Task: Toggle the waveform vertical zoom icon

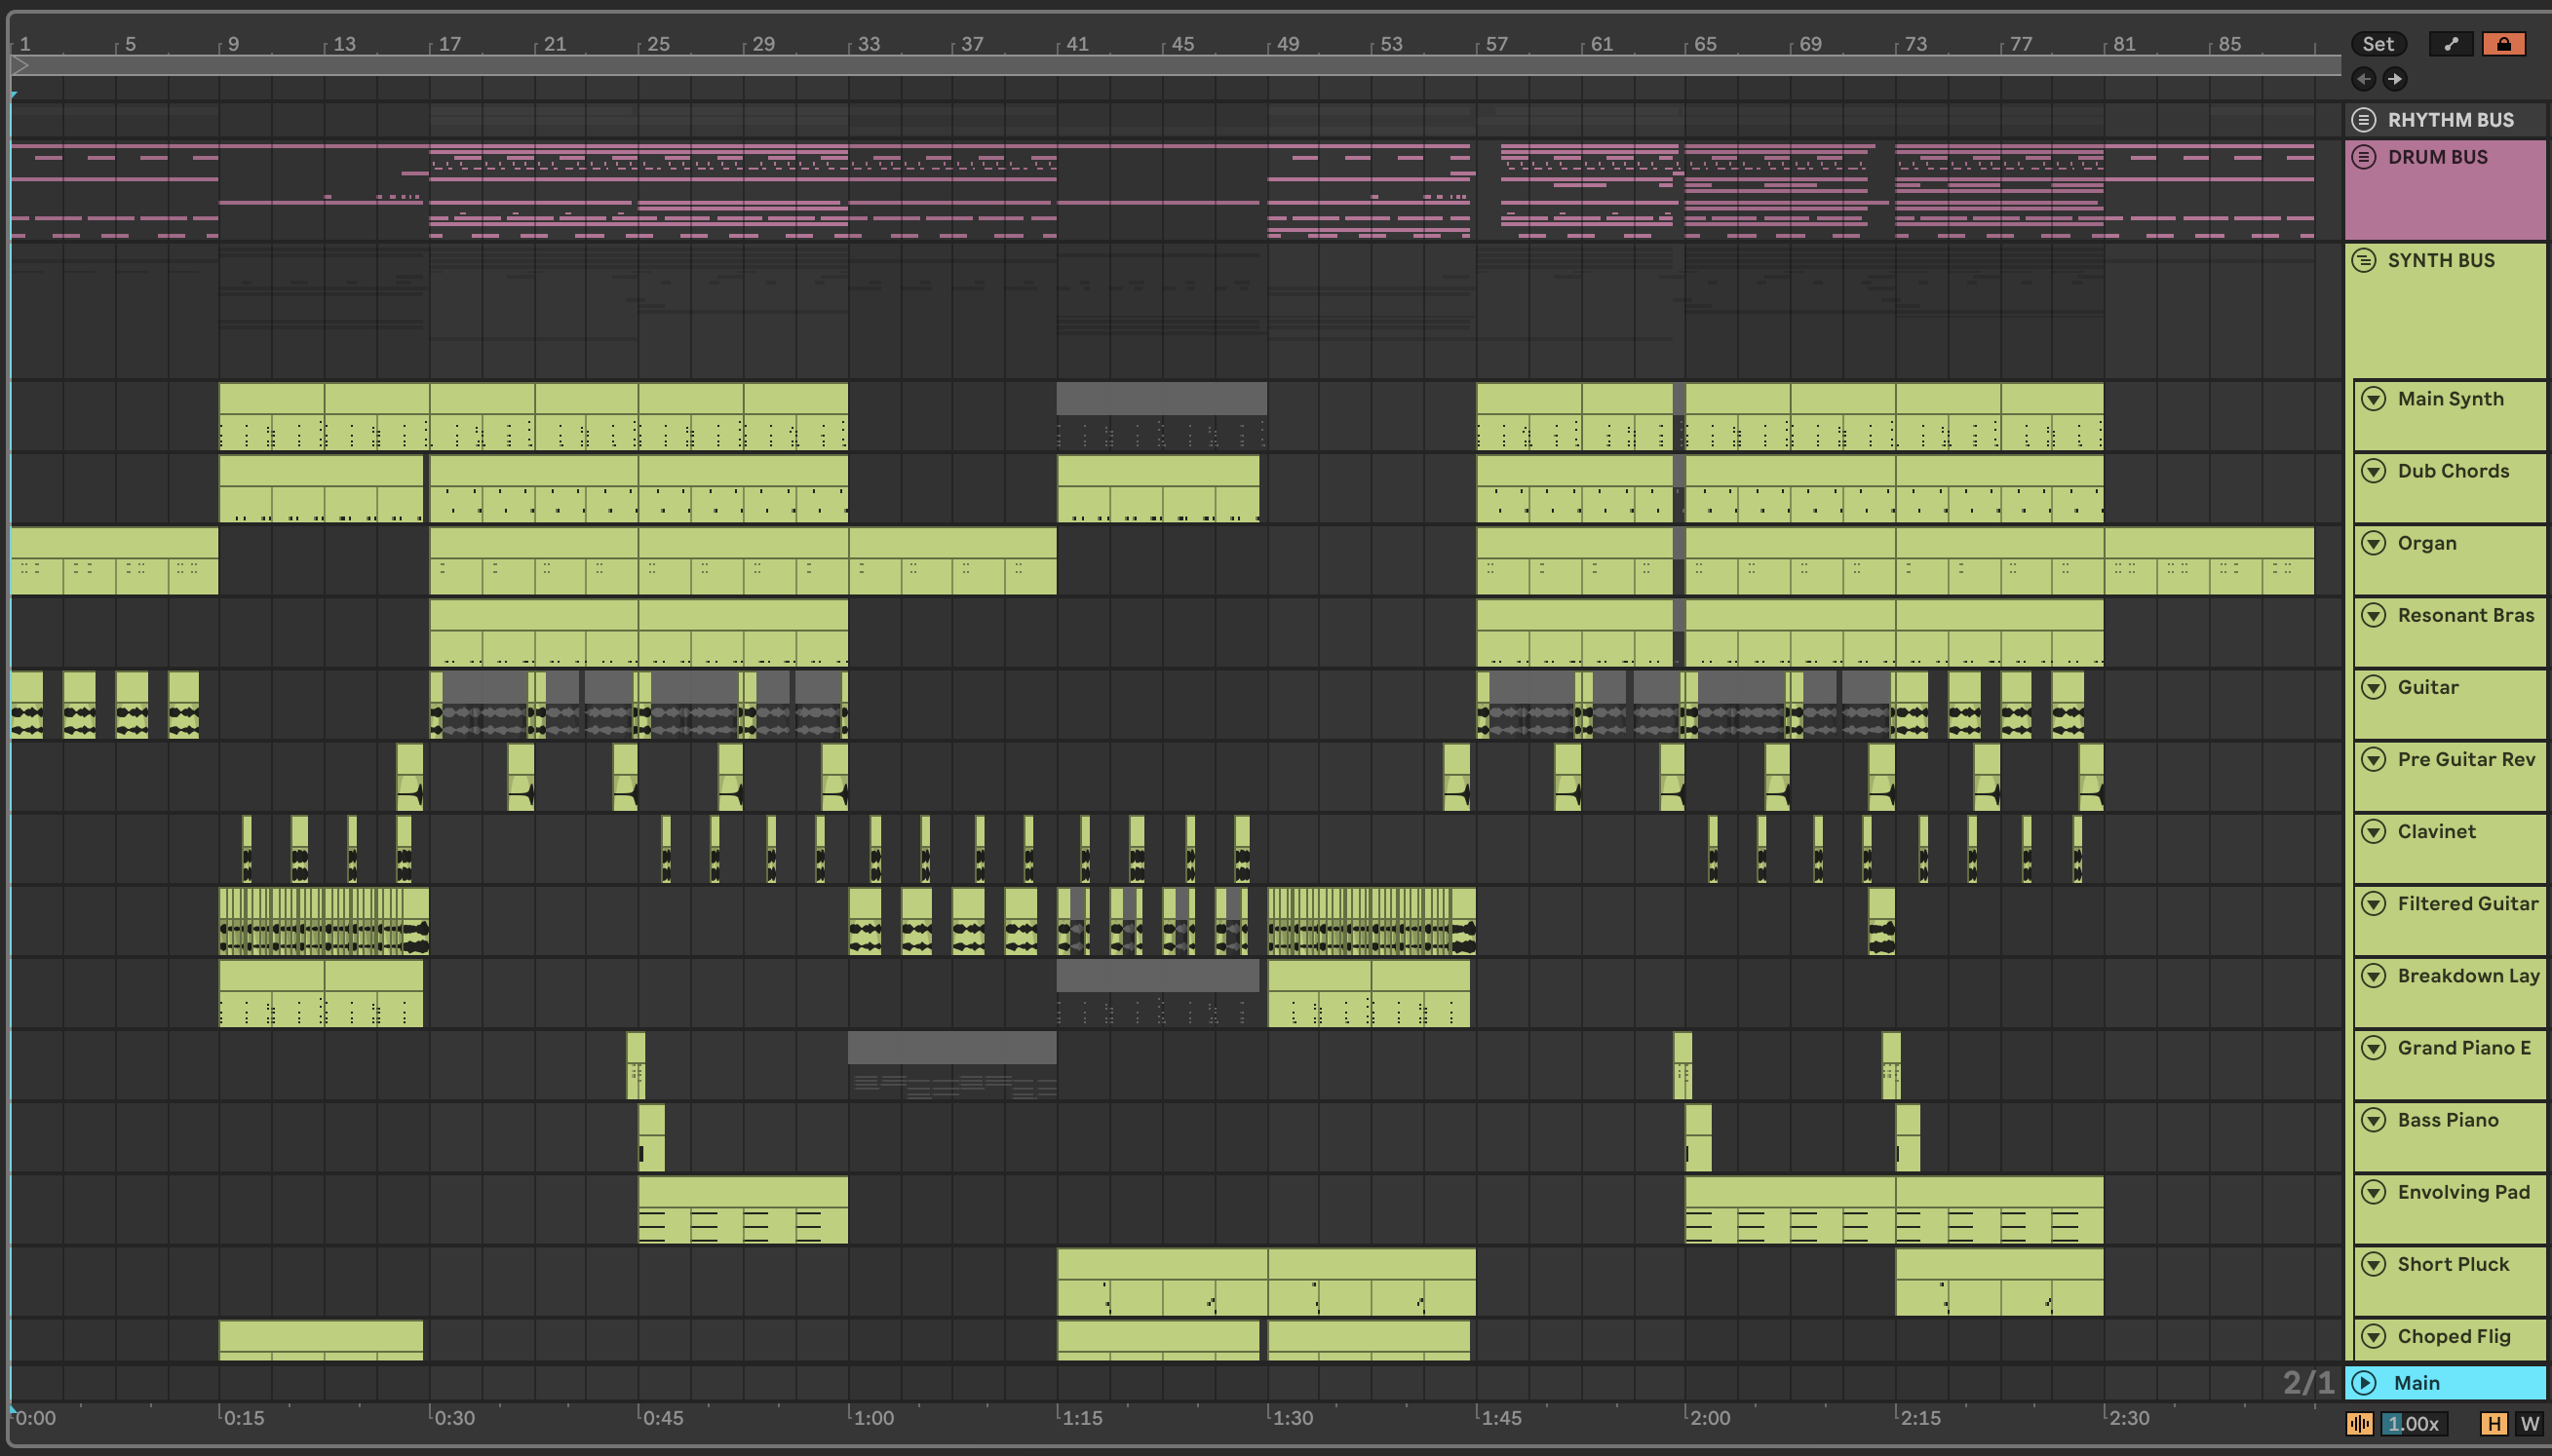Action: pyautogui.click(x=2360, y=1423)
